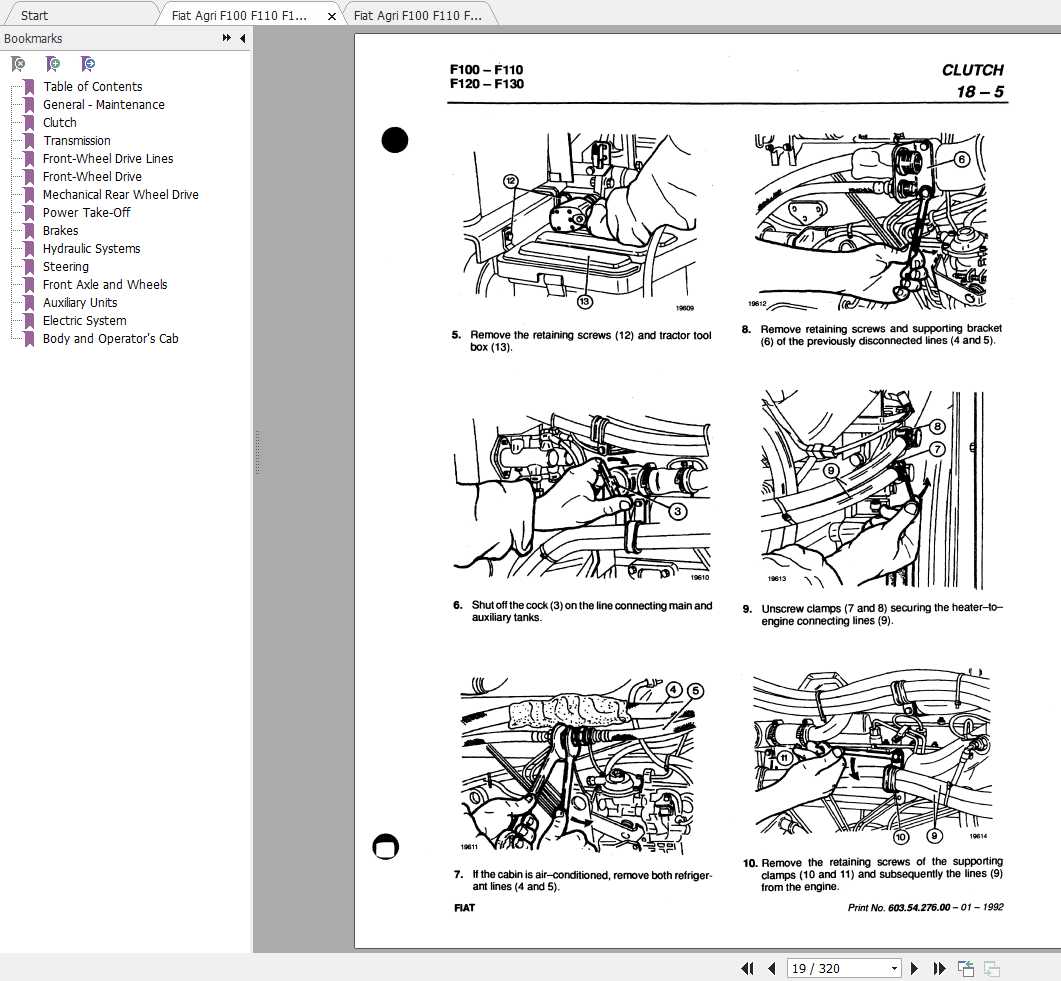
Task: Click the heater line clamps illustration for step 9
Action: 873,489
